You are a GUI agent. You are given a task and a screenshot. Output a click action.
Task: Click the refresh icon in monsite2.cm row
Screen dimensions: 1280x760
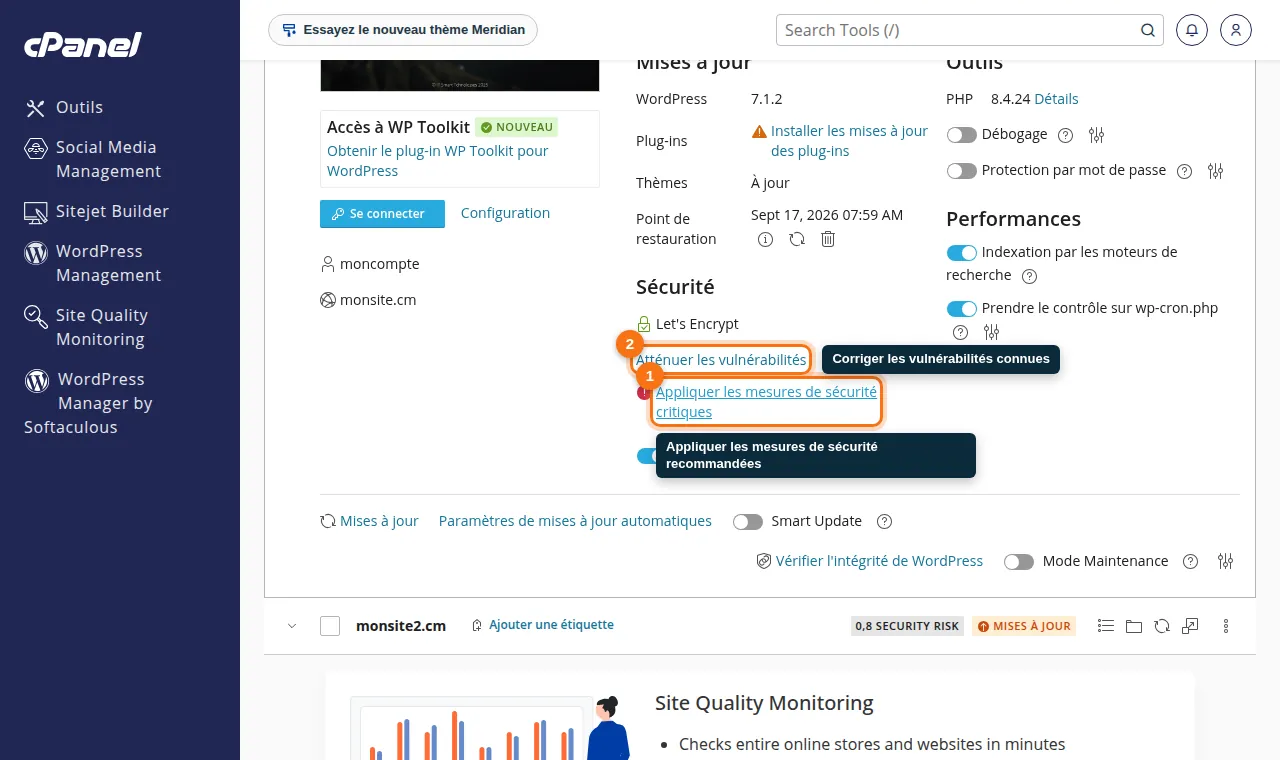tap(1161, 626)
